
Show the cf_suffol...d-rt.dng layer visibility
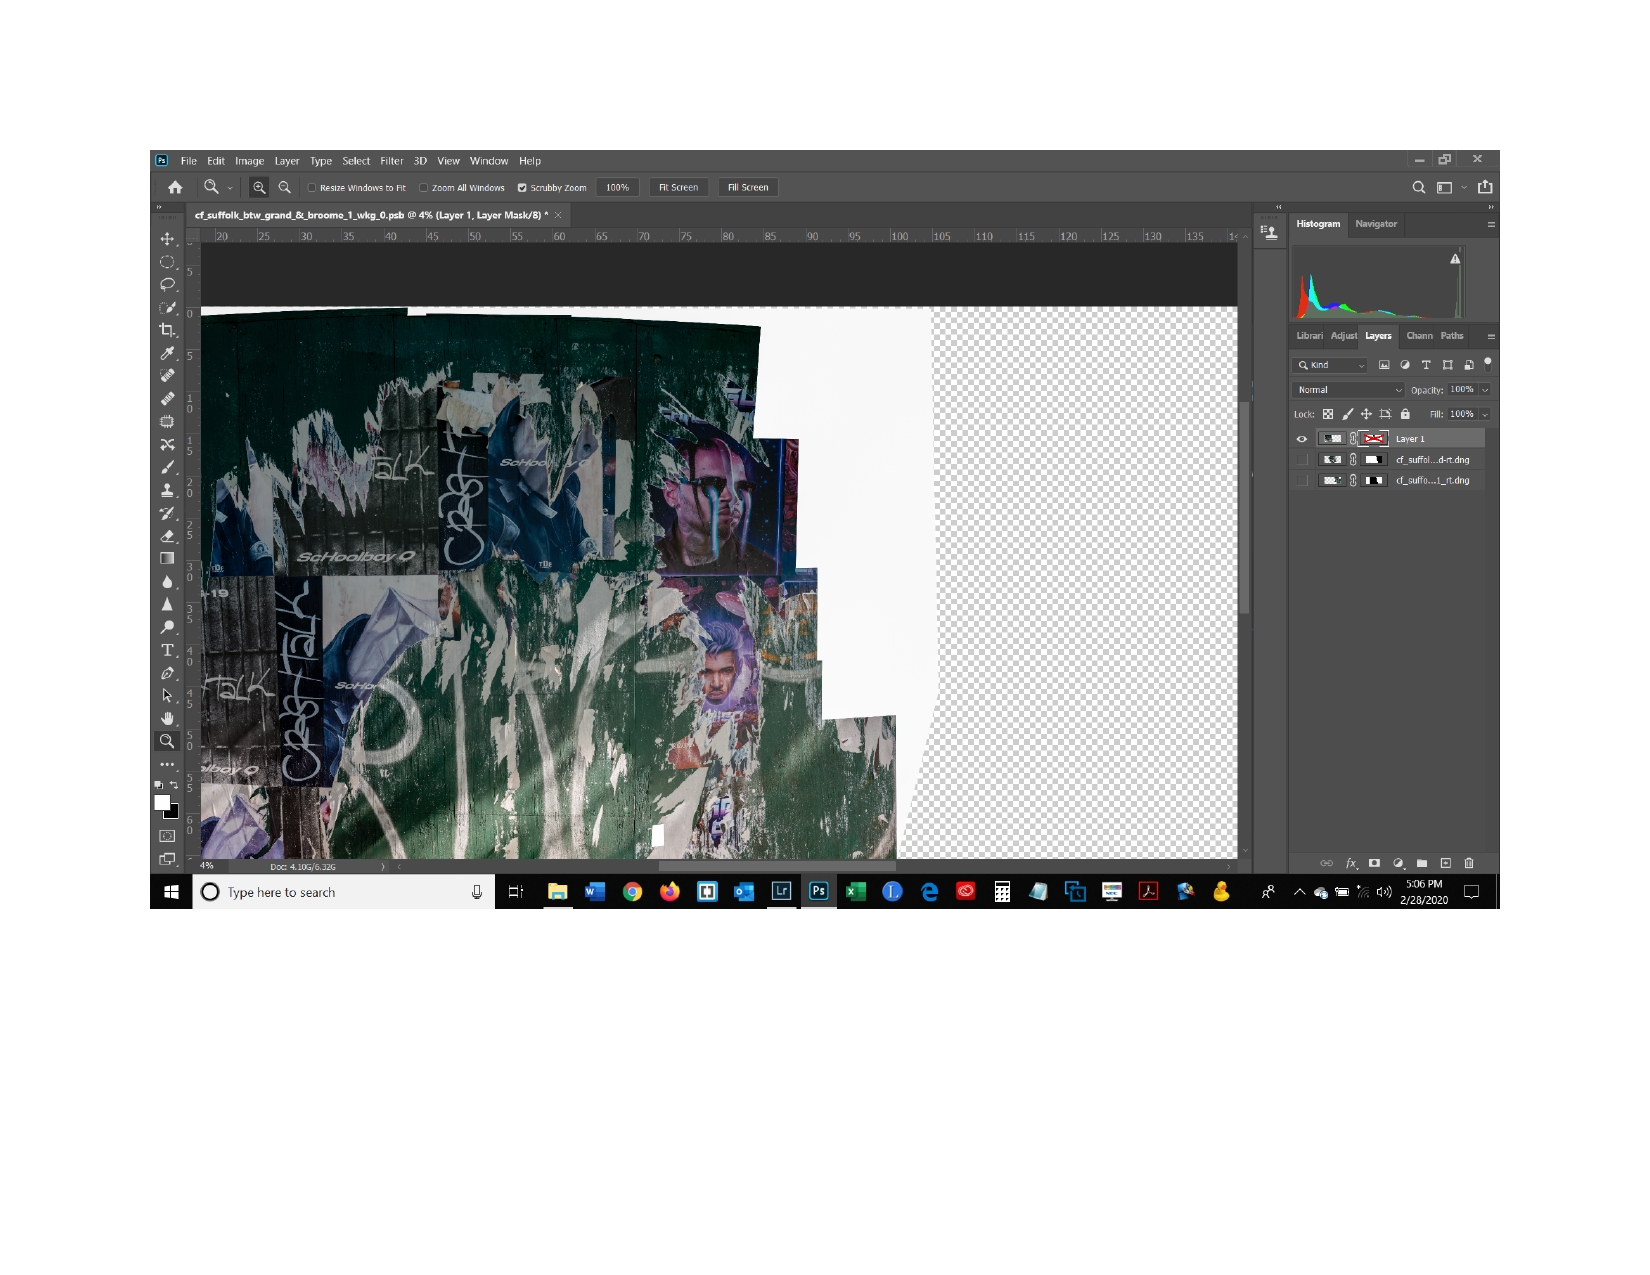[x=1302, y=460]
